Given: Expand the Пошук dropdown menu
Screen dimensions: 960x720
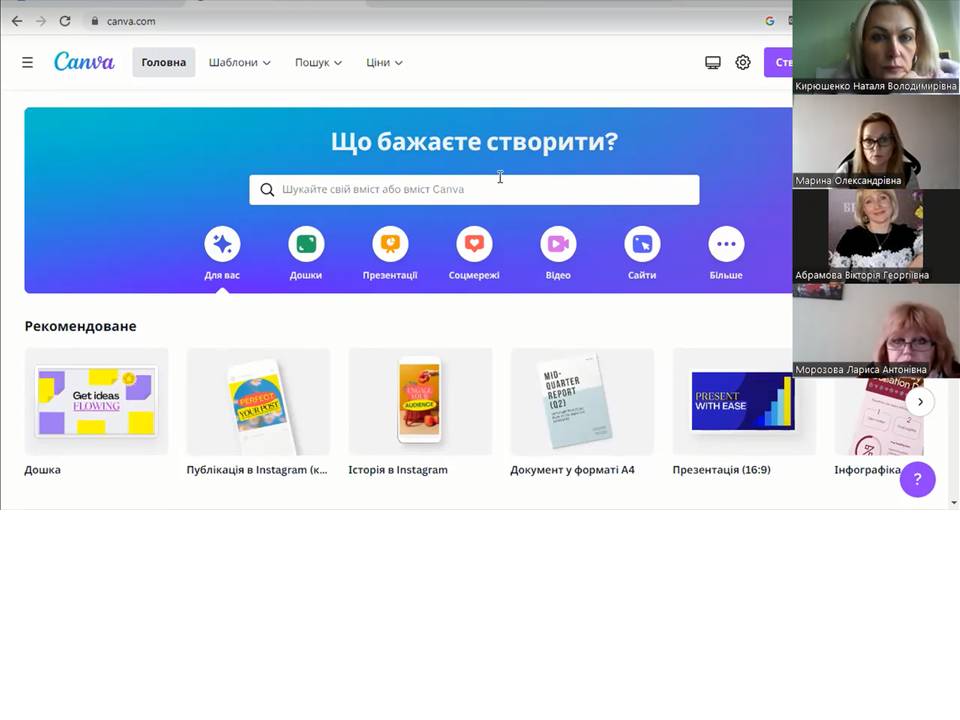Looking at the screenshot, I should tap(318, 62).
